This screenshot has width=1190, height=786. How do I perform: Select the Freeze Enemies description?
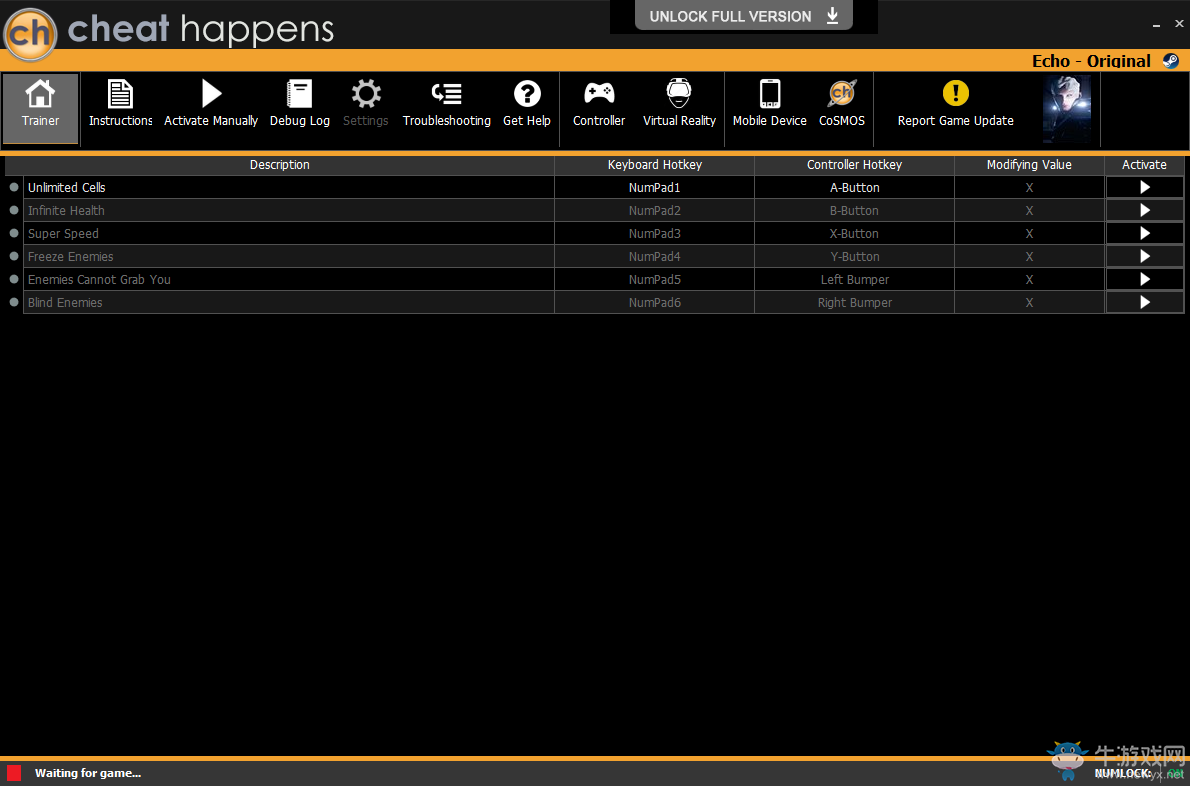pyautogui.click(x=71, y=256)
